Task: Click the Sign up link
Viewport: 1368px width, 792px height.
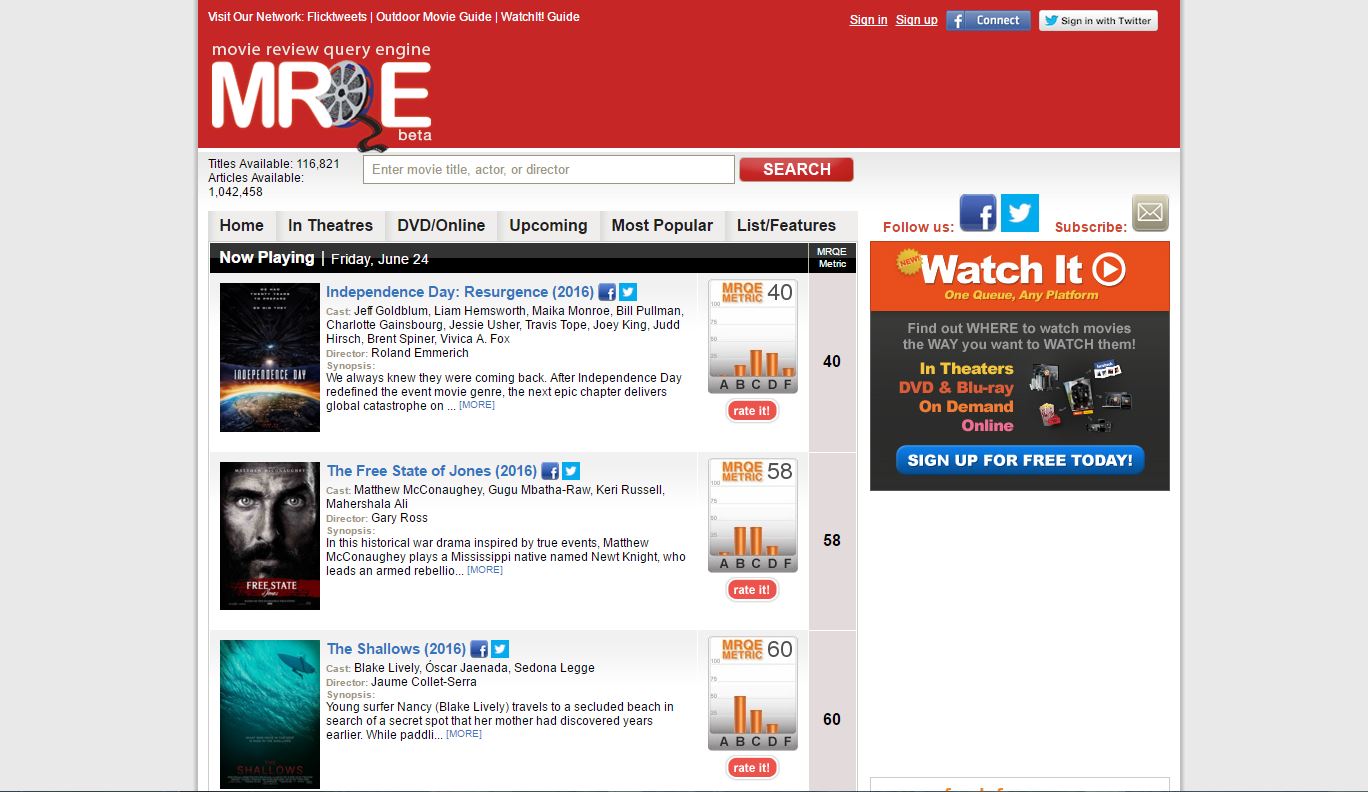Action: (x=917, y=20)
